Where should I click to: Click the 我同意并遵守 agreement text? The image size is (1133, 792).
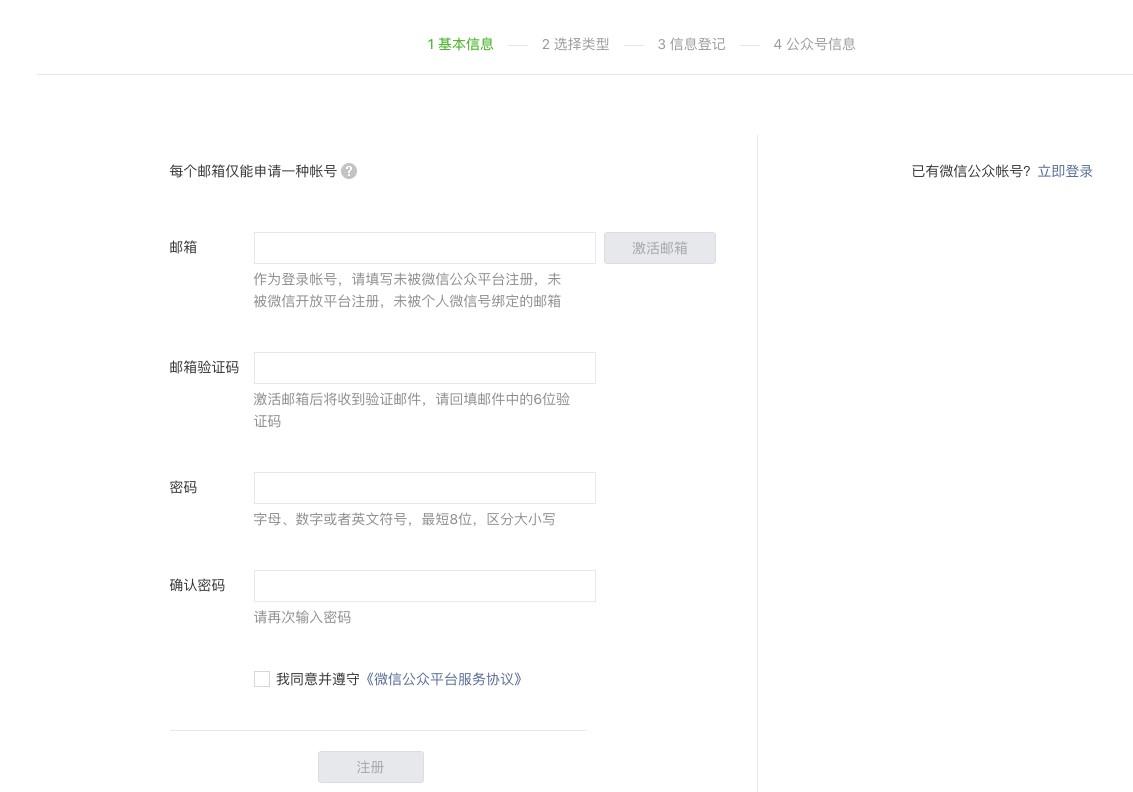(x=317, y=679)
